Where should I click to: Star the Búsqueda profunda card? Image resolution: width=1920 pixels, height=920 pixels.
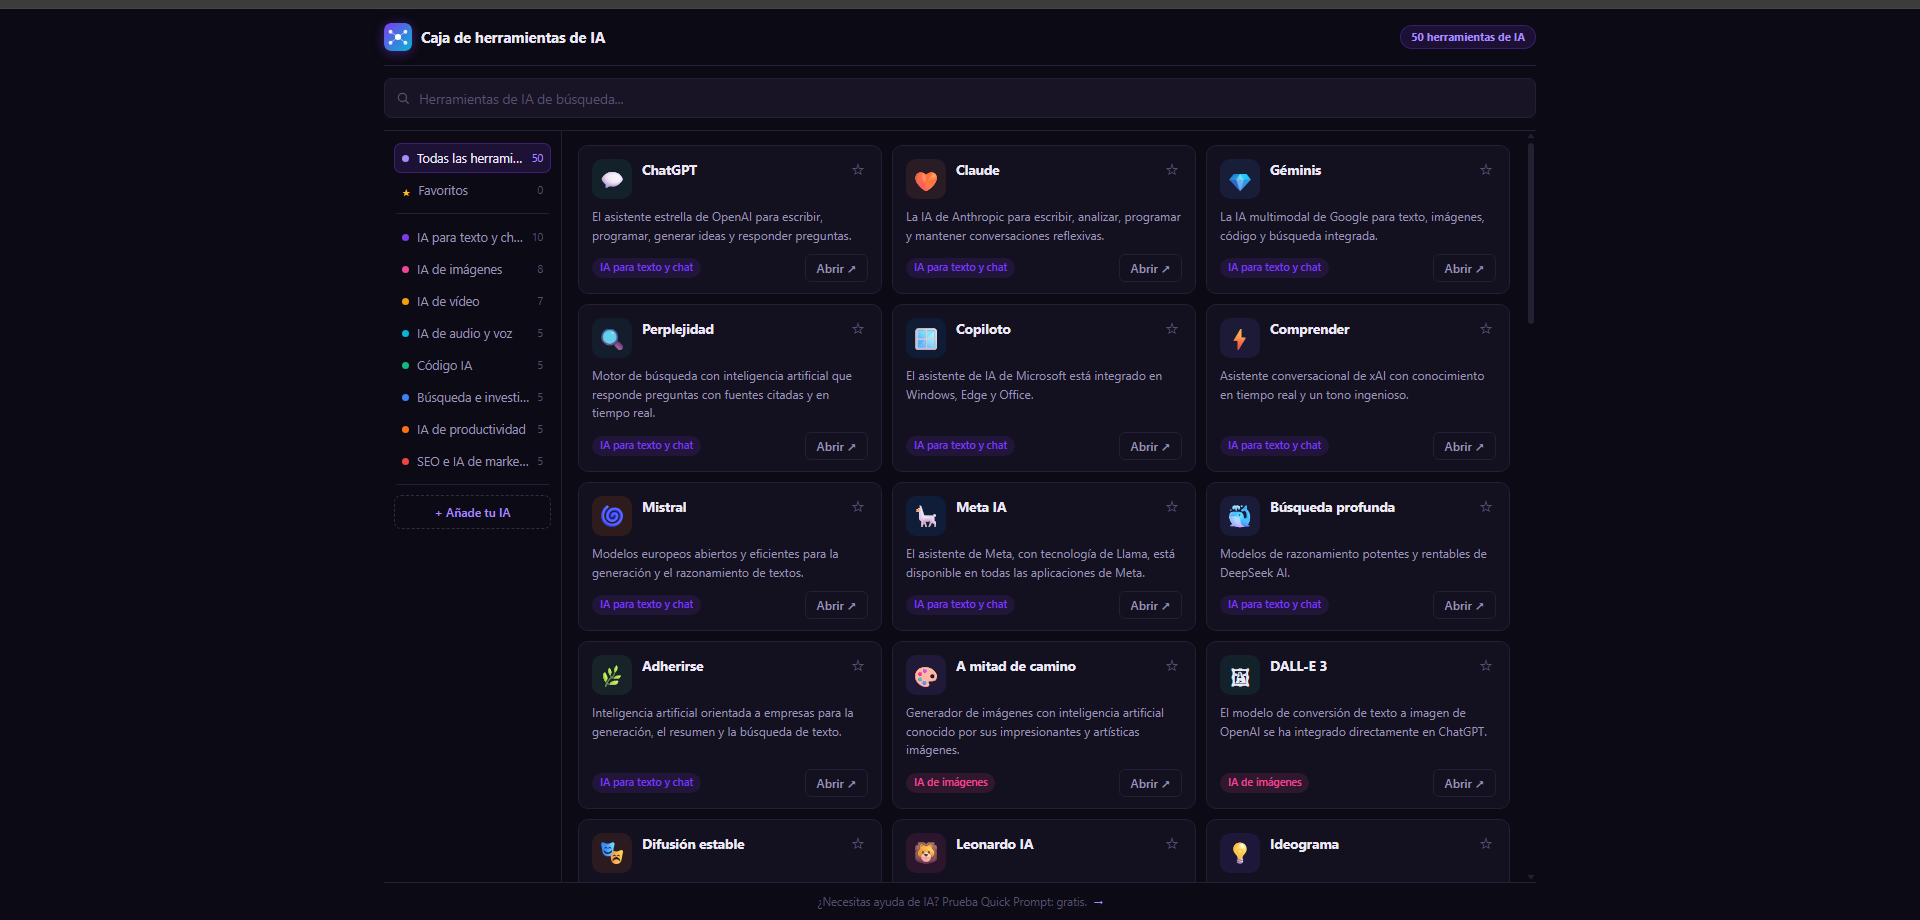[1486, 507]
